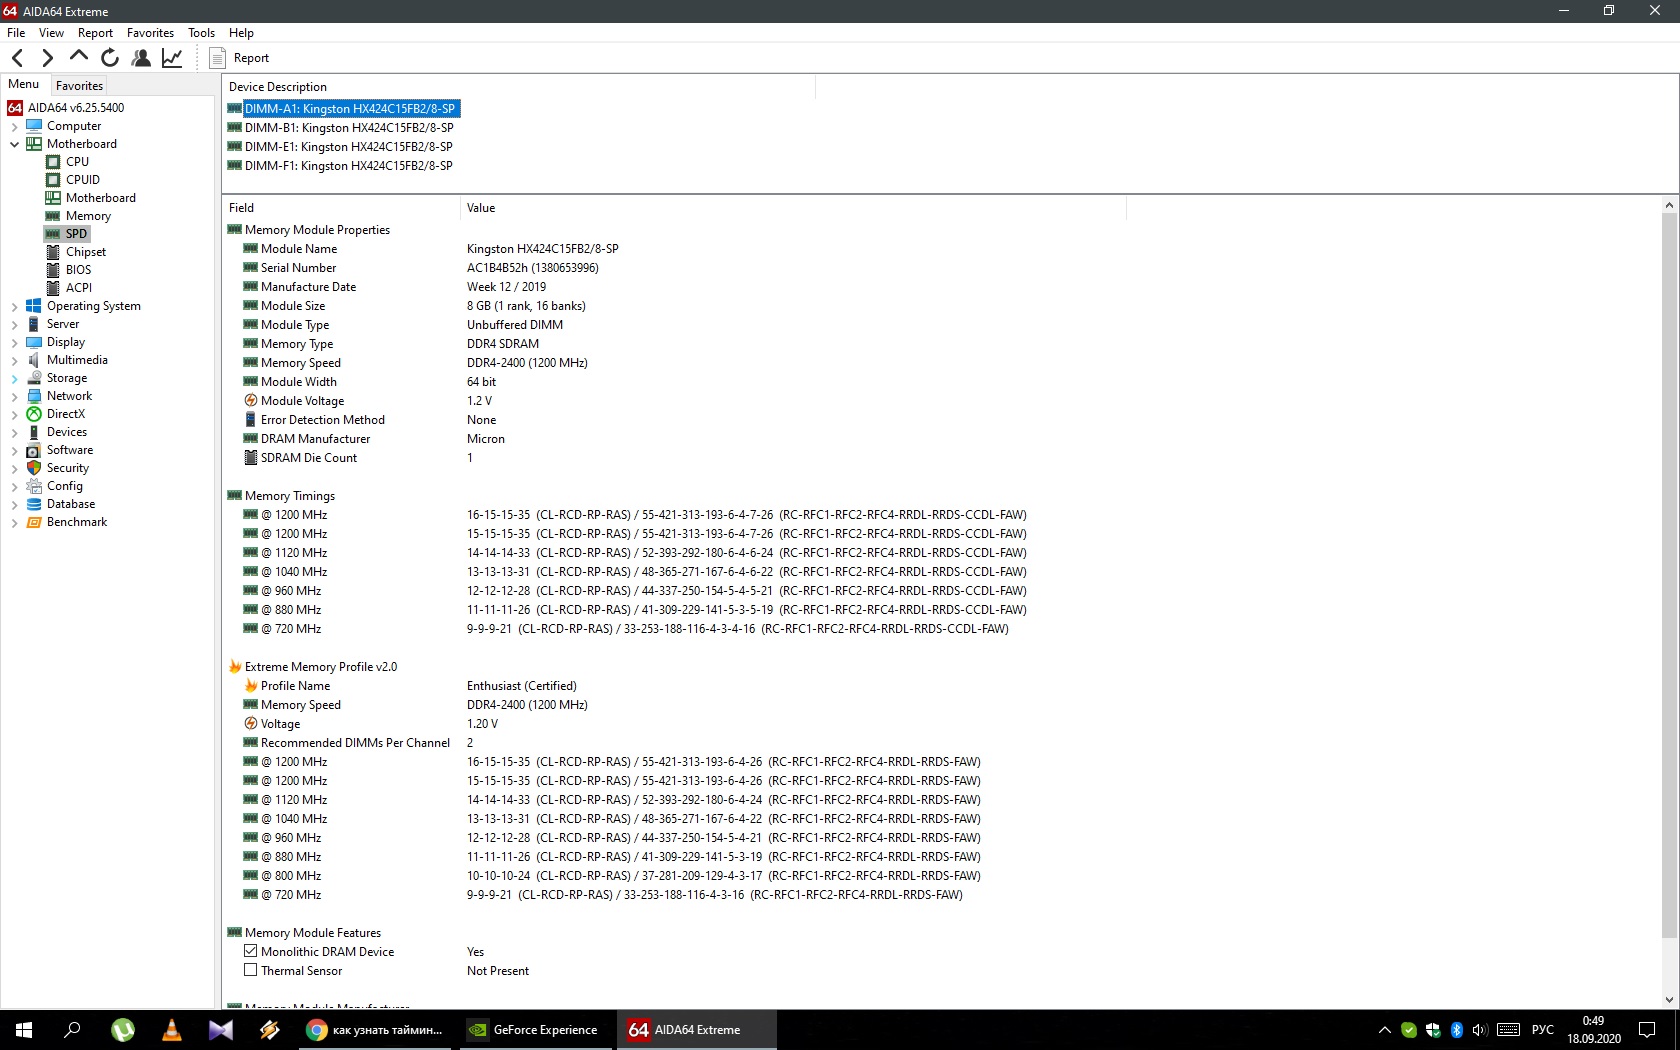Viewport: 1680px width, 1050px height.
Task: Click the Config icon in tree
Action: (34, 486)
